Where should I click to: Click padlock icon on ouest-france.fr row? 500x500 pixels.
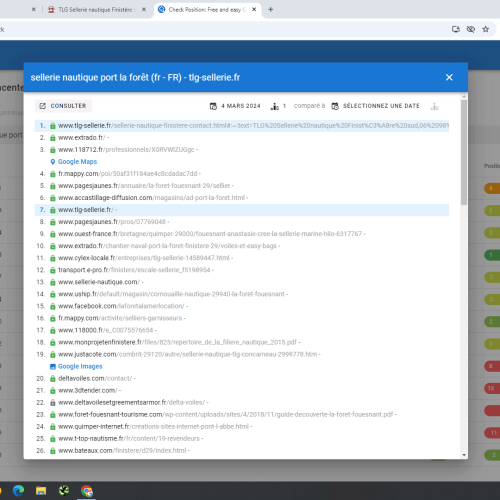tap(53, 234)
